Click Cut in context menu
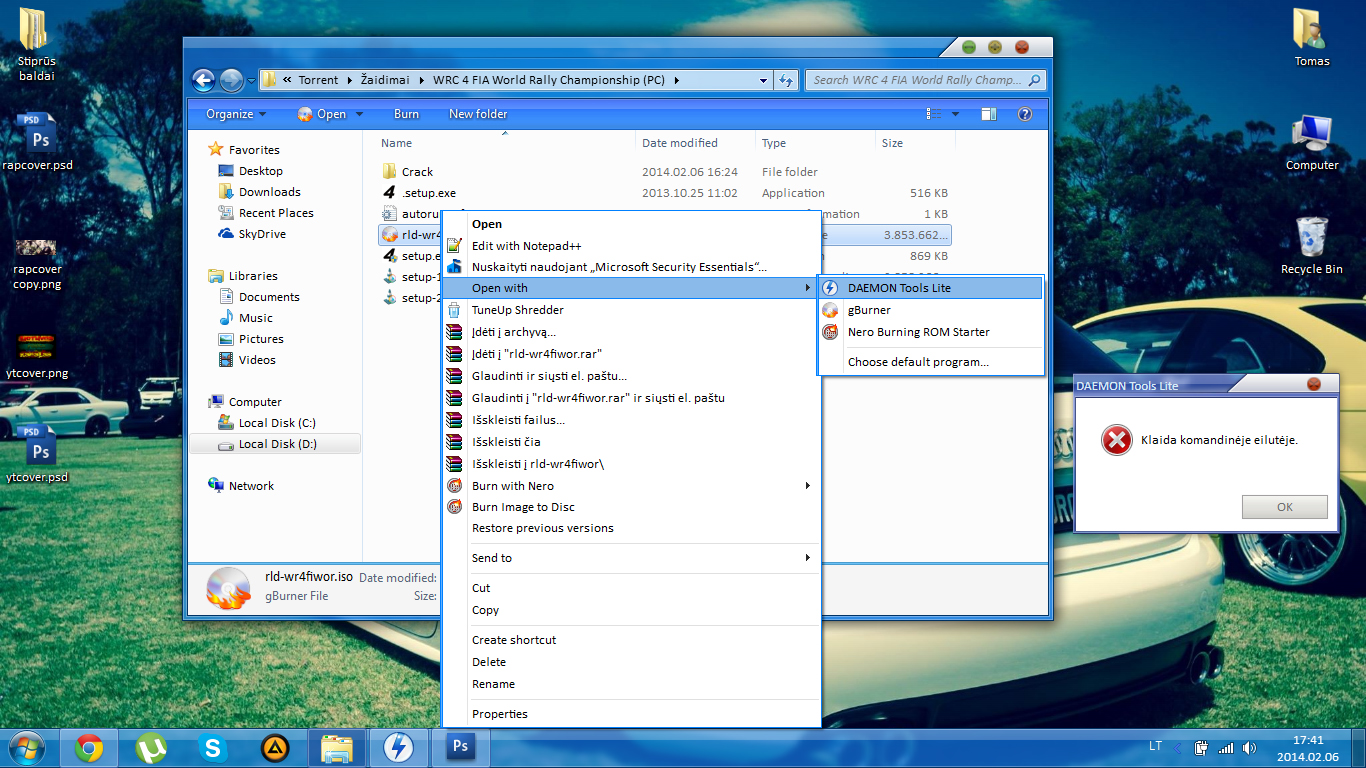1366x768 pixels. 630,588
